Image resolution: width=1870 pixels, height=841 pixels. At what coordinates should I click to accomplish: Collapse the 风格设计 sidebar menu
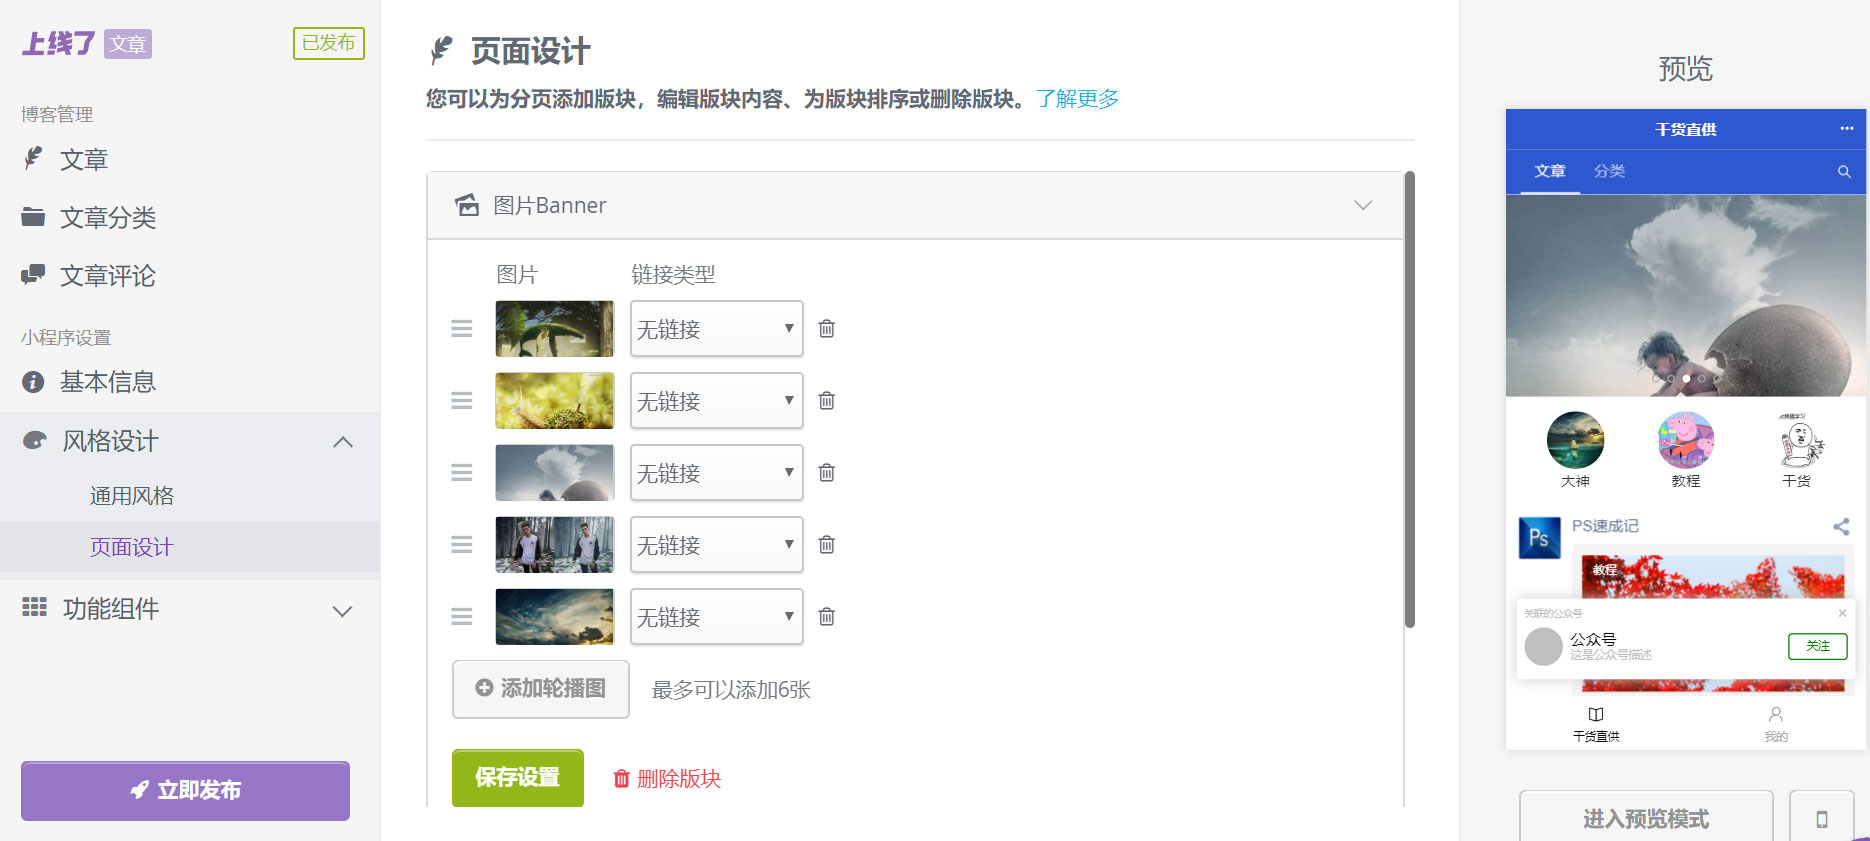click(x=342, y=442)
